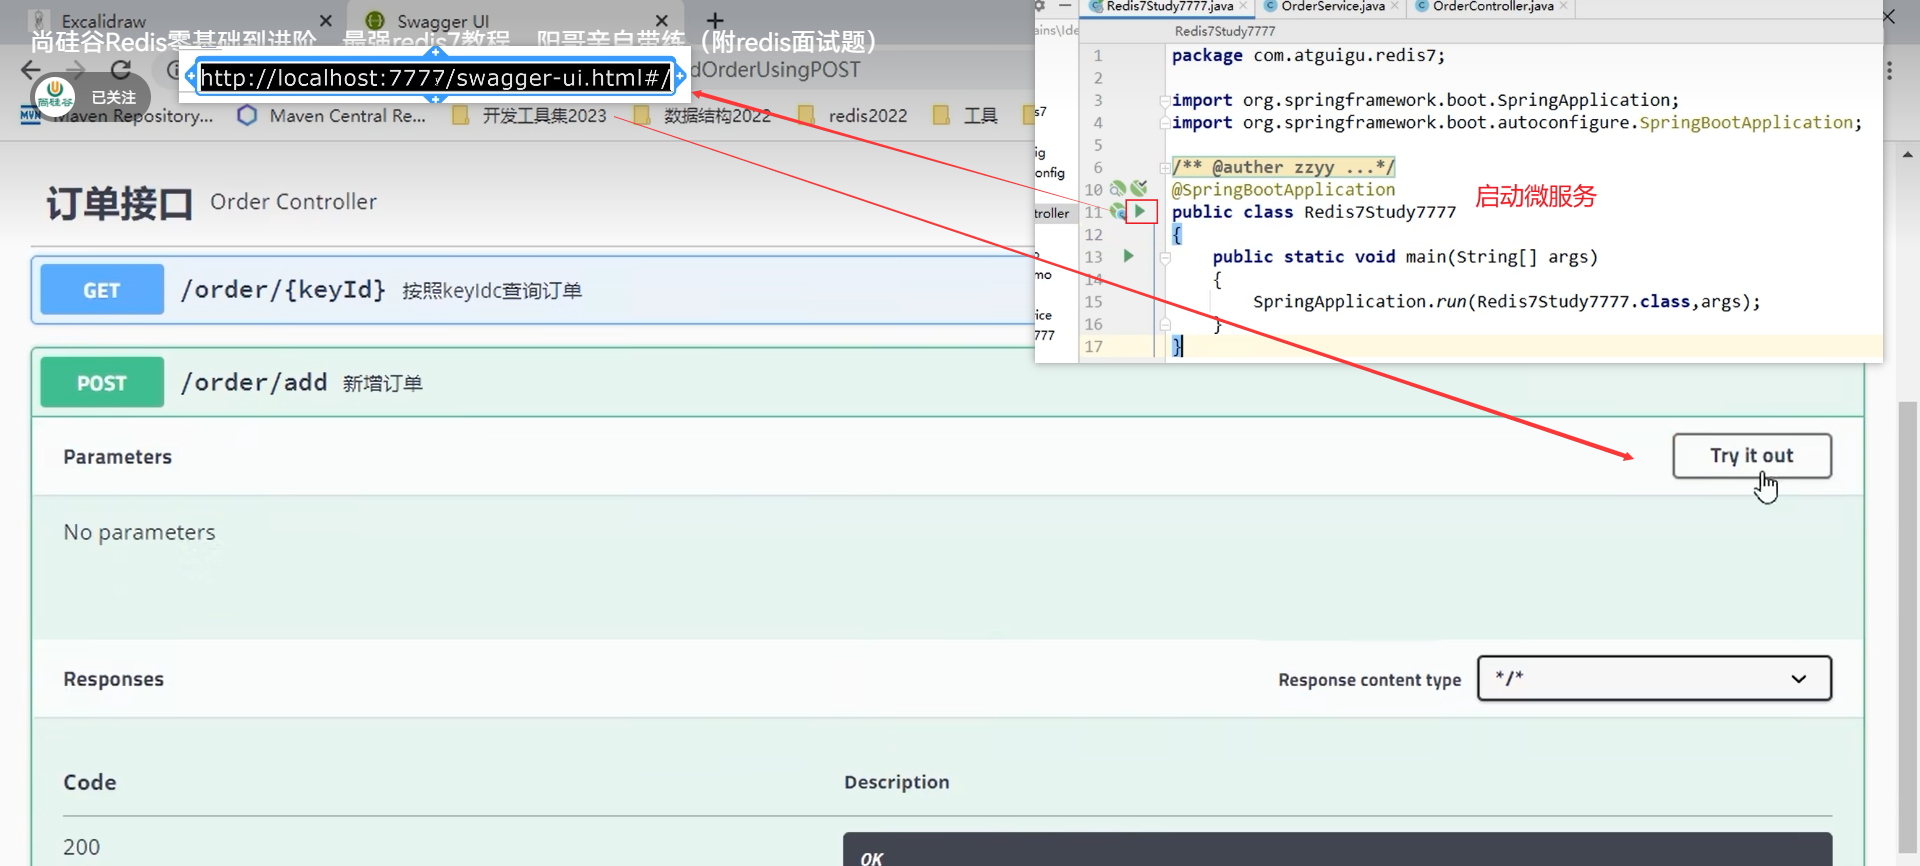Click the SpringBootApplication import reference on line 4
Image resolution: width=1920 pixels, height=866 pixels.
point(1746,122)
